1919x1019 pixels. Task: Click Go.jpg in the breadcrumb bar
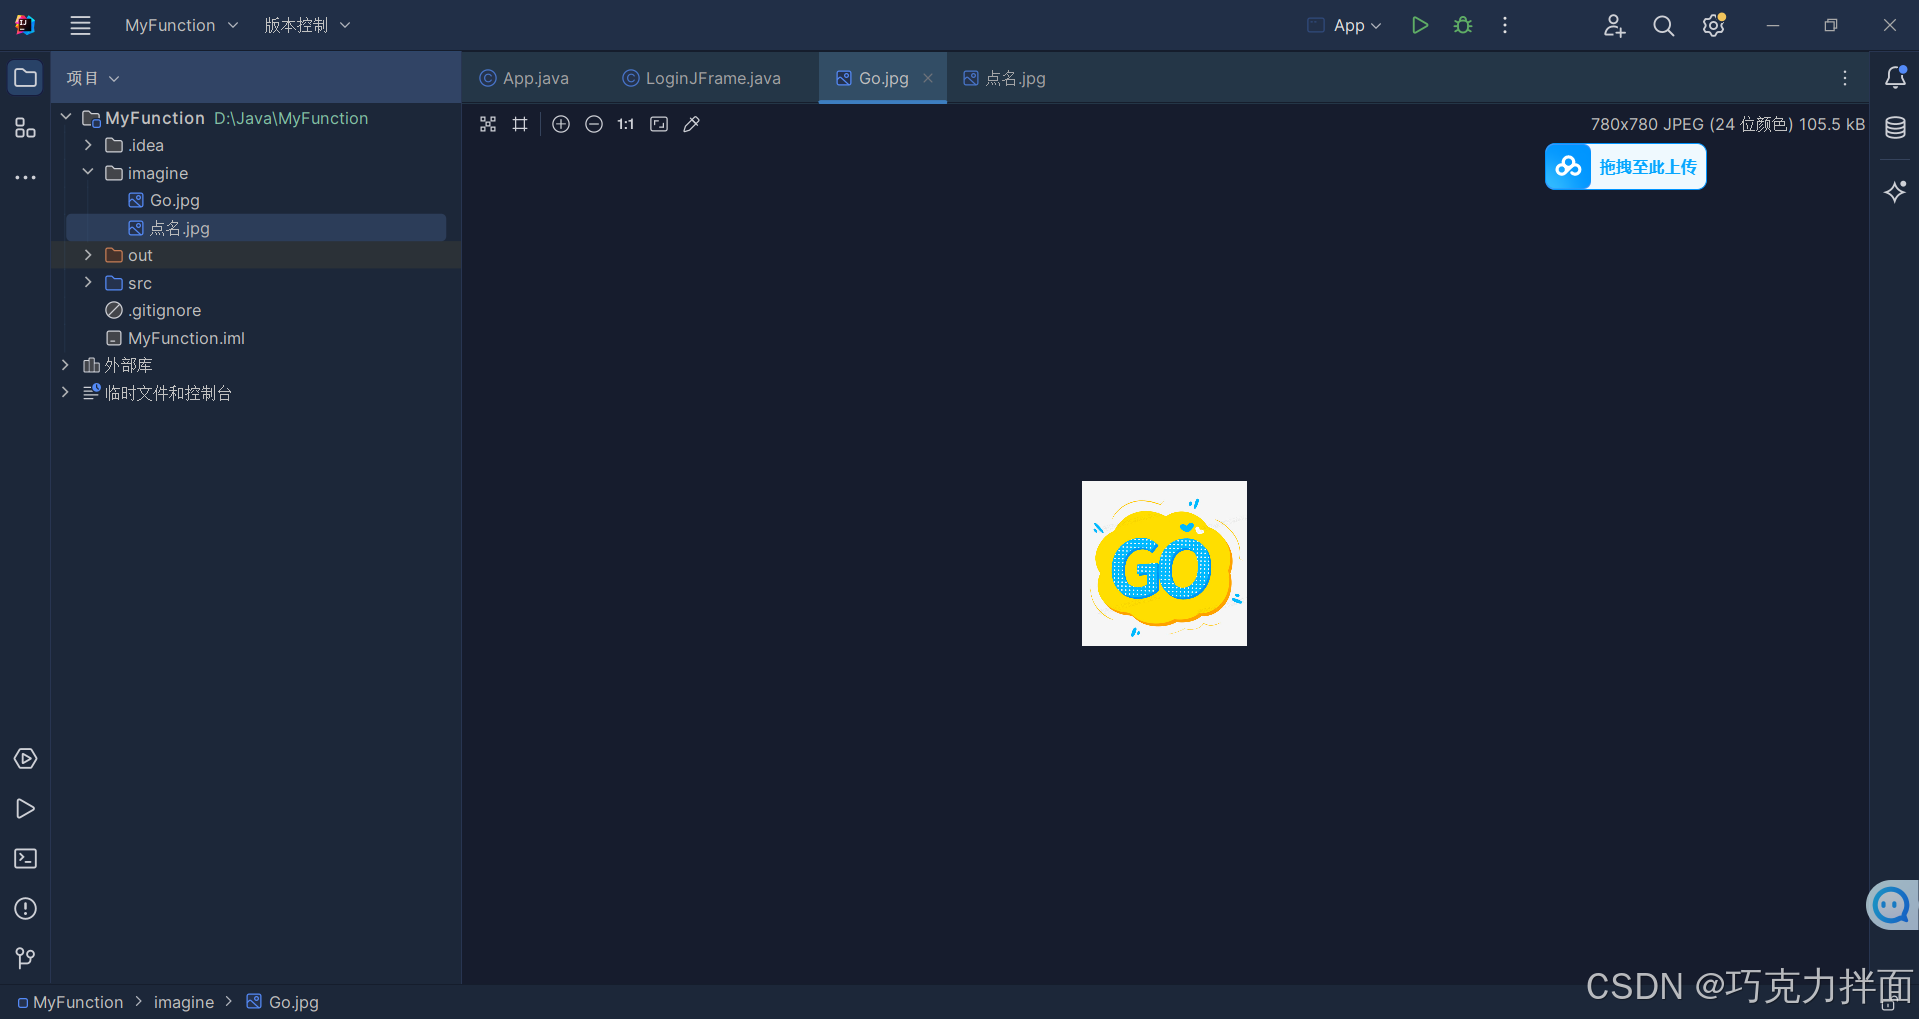click(x=283, y=1002)
